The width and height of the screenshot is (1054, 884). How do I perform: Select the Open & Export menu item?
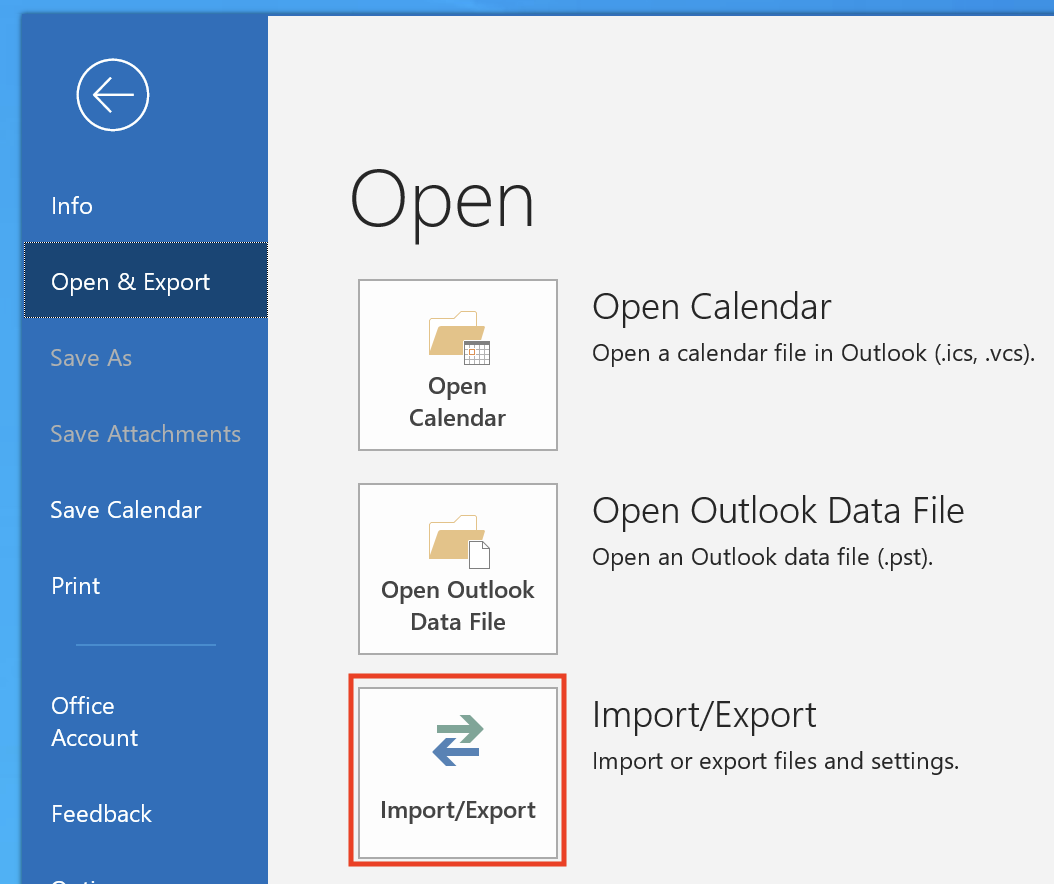pyautogui.click(x=146, y=280)
